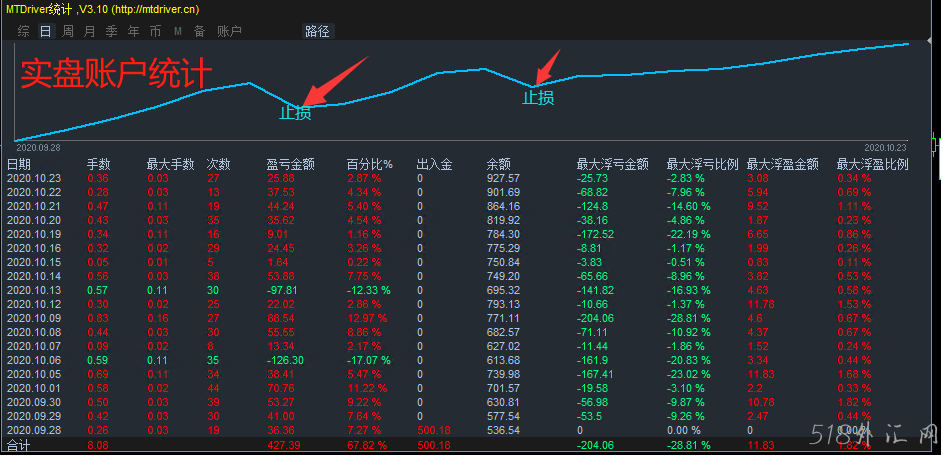This screenshot has width=943, height=457.
Task: Select the 2020.10.21 date row
Action: (35, 206)
